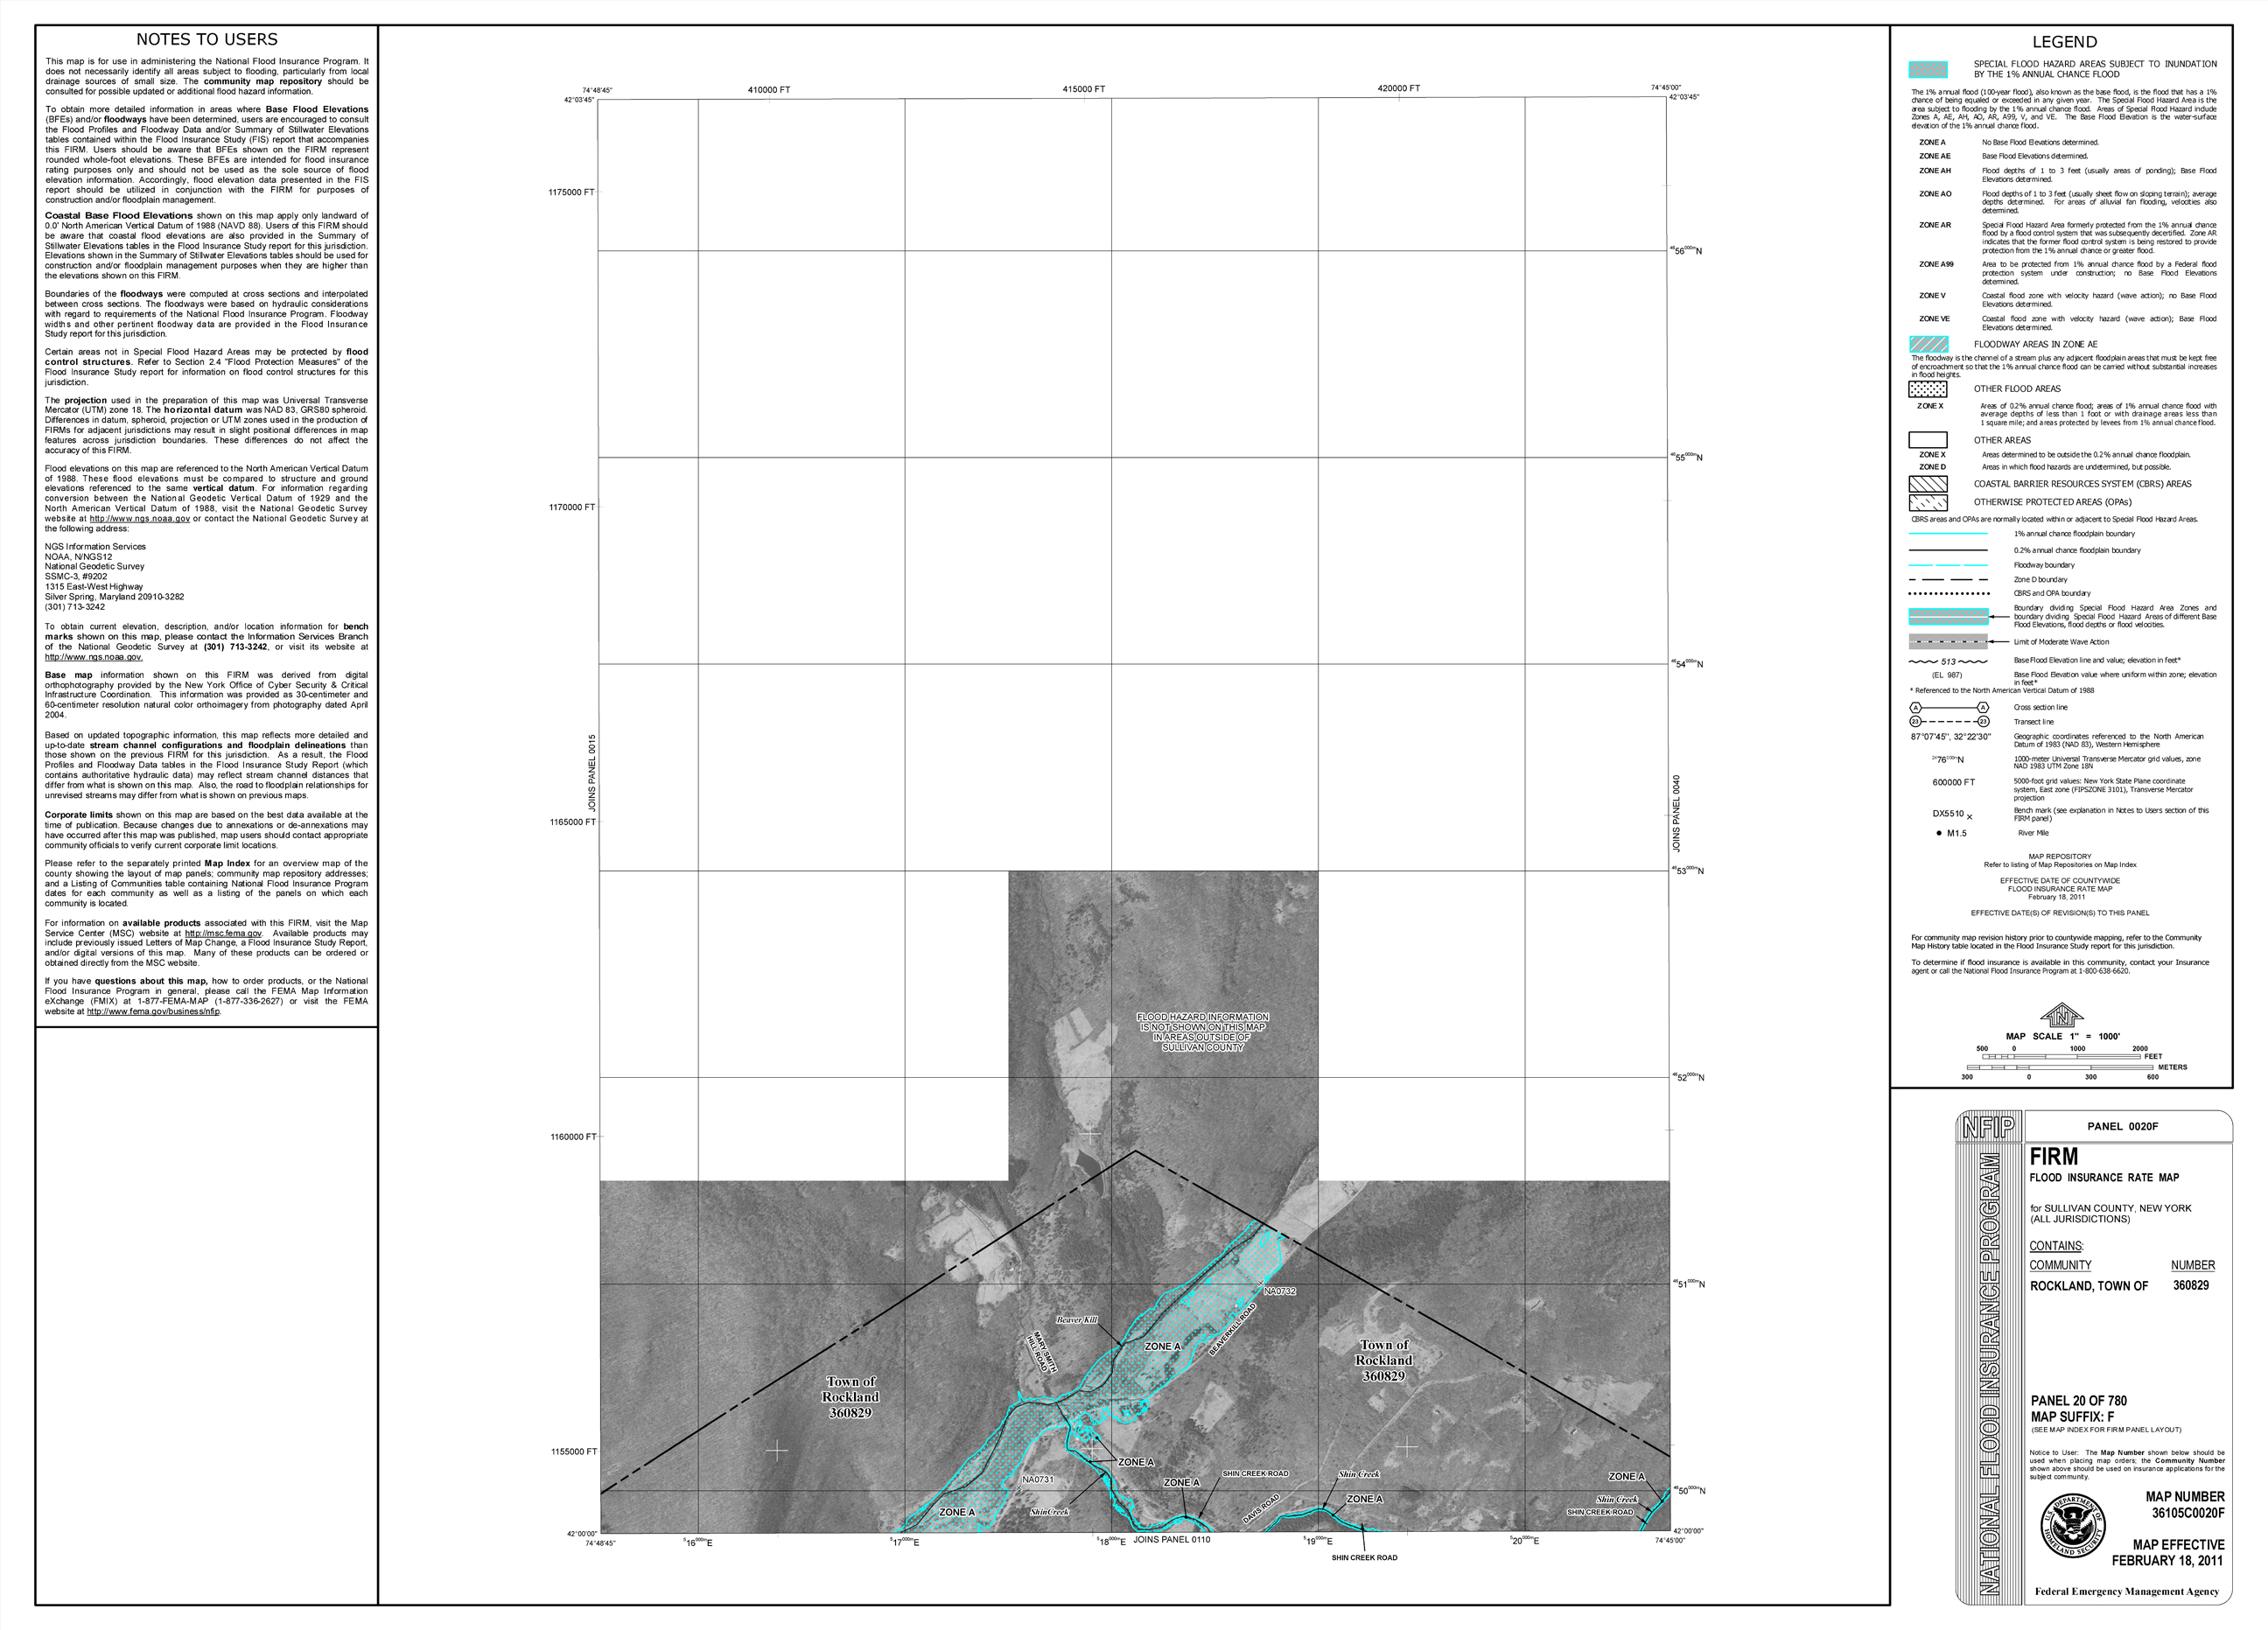2268x1630 pixels.
Task: Select the CBRS and OPA boundary dotted line
Action: 1948,594
